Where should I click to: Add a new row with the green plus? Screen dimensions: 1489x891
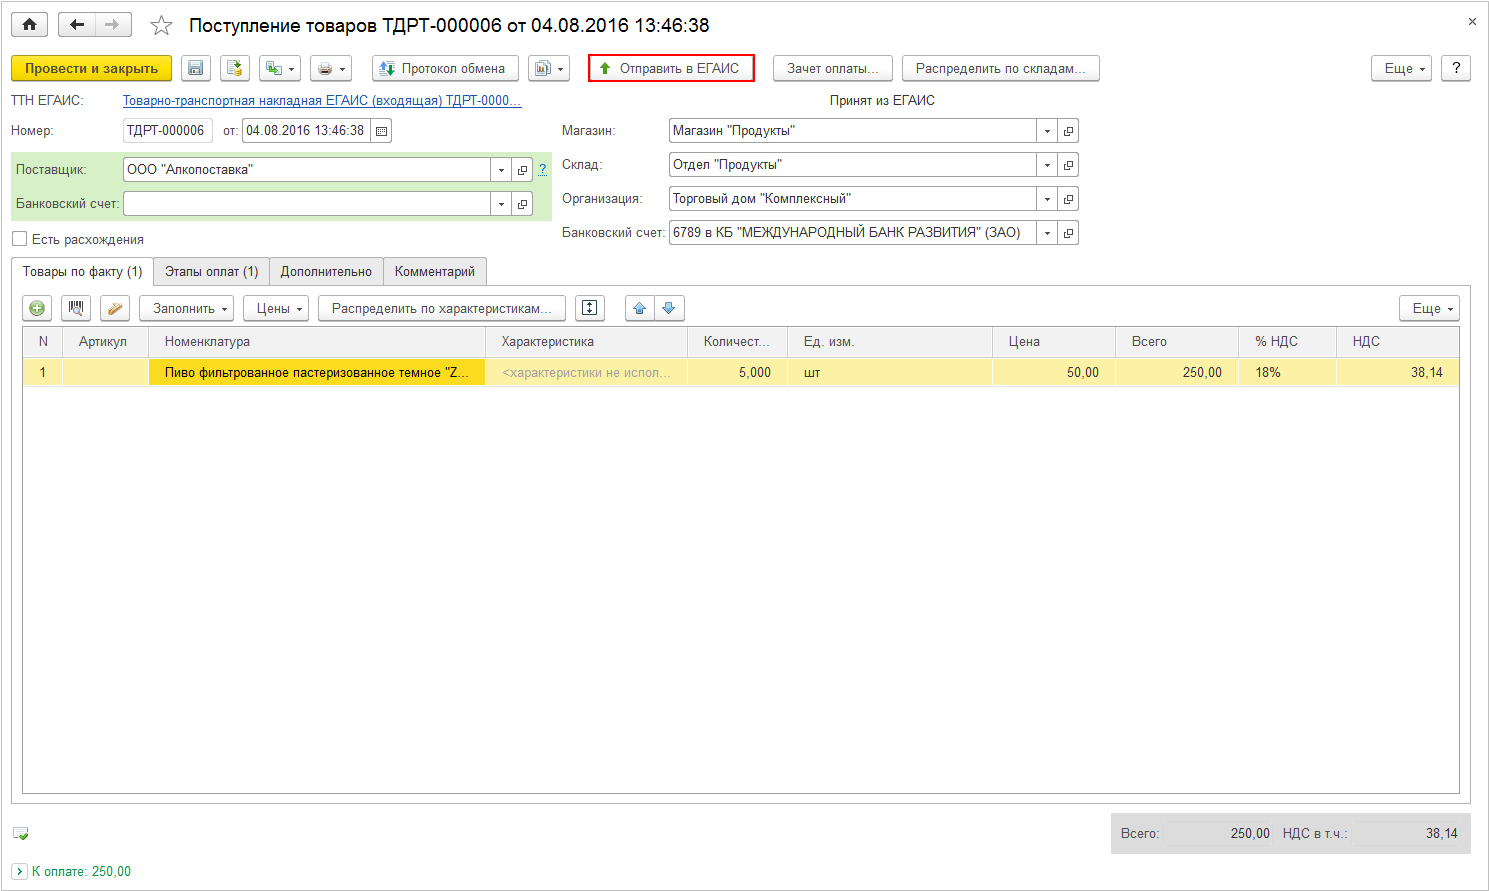click(x=37, y=308)
